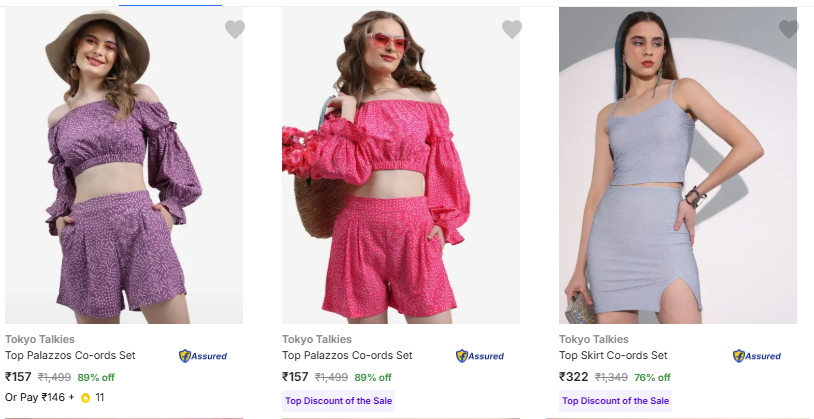Toggle wishlist heart on pink co-ords set
Screen dimensions: 814x419
pos(512,30)
